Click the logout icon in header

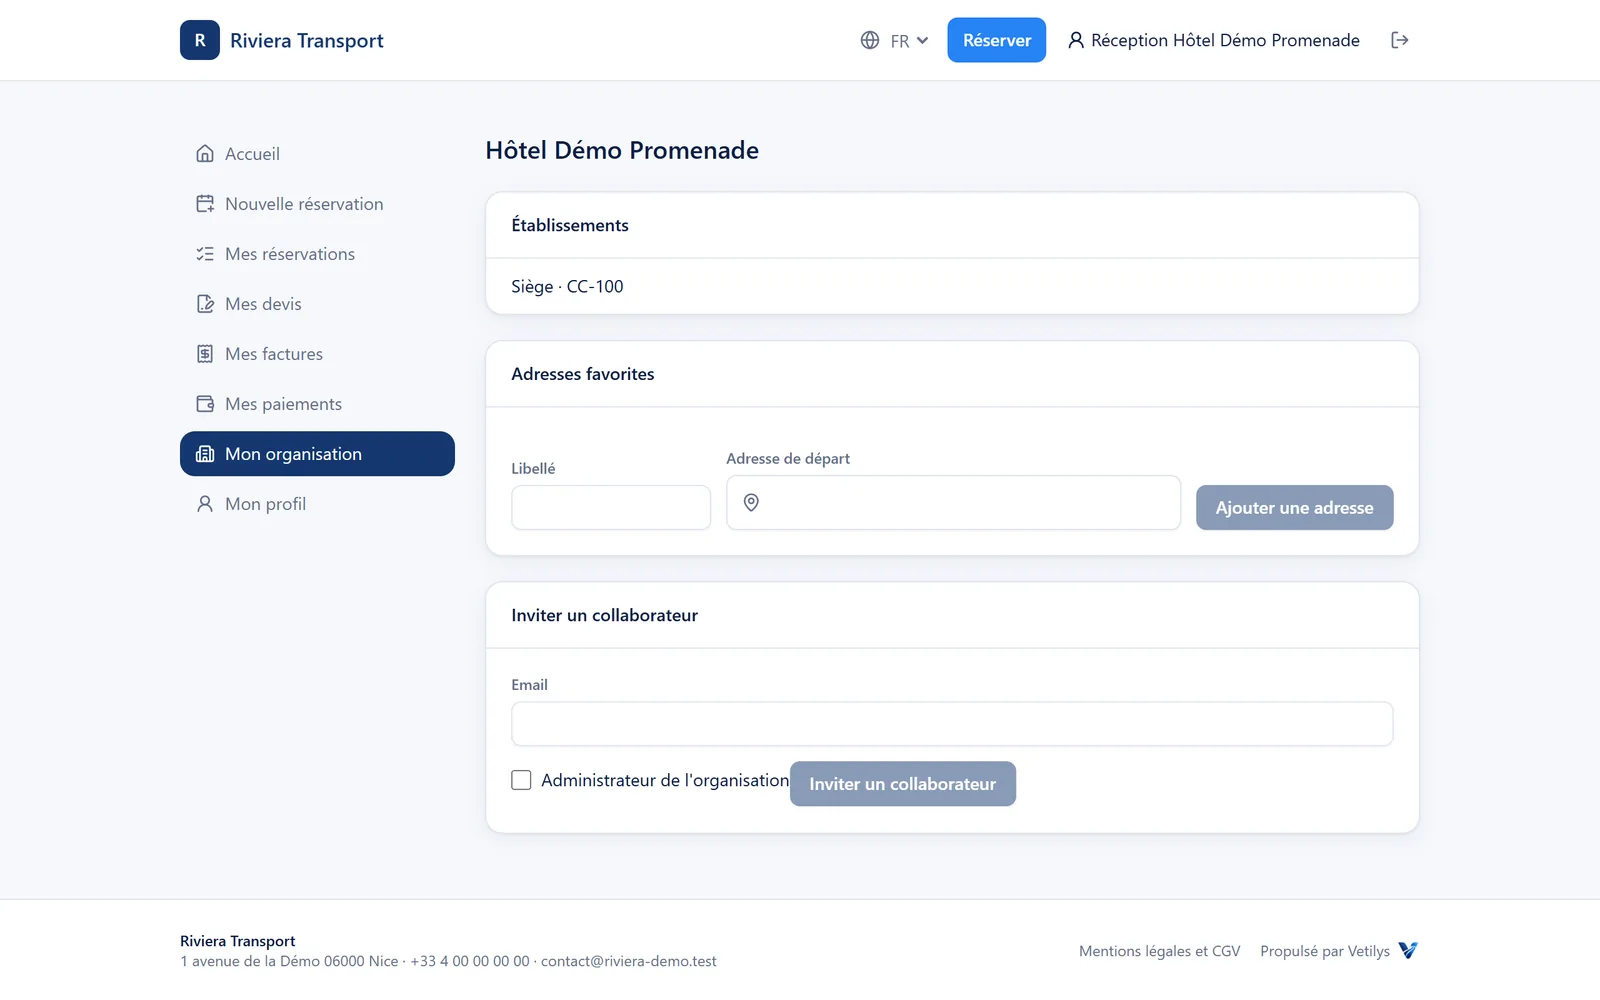pos(1400,40)
